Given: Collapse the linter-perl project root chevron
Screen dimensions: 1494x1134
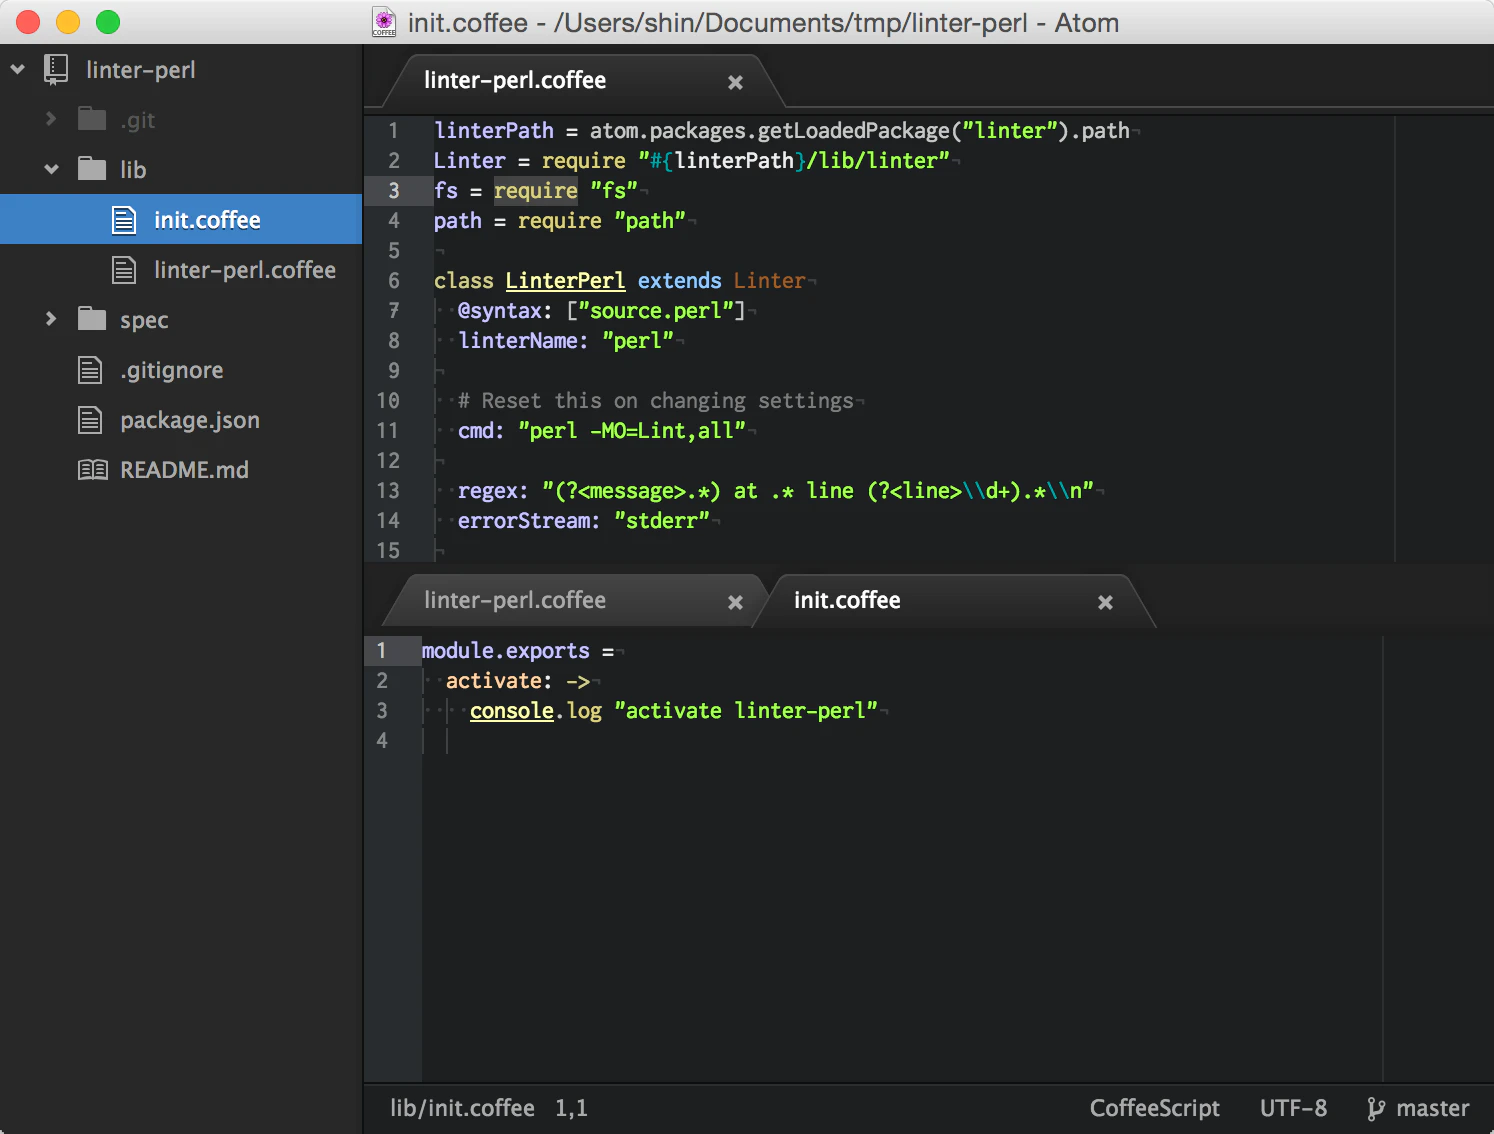Looking at the screenshot, I should coord(18,70).
